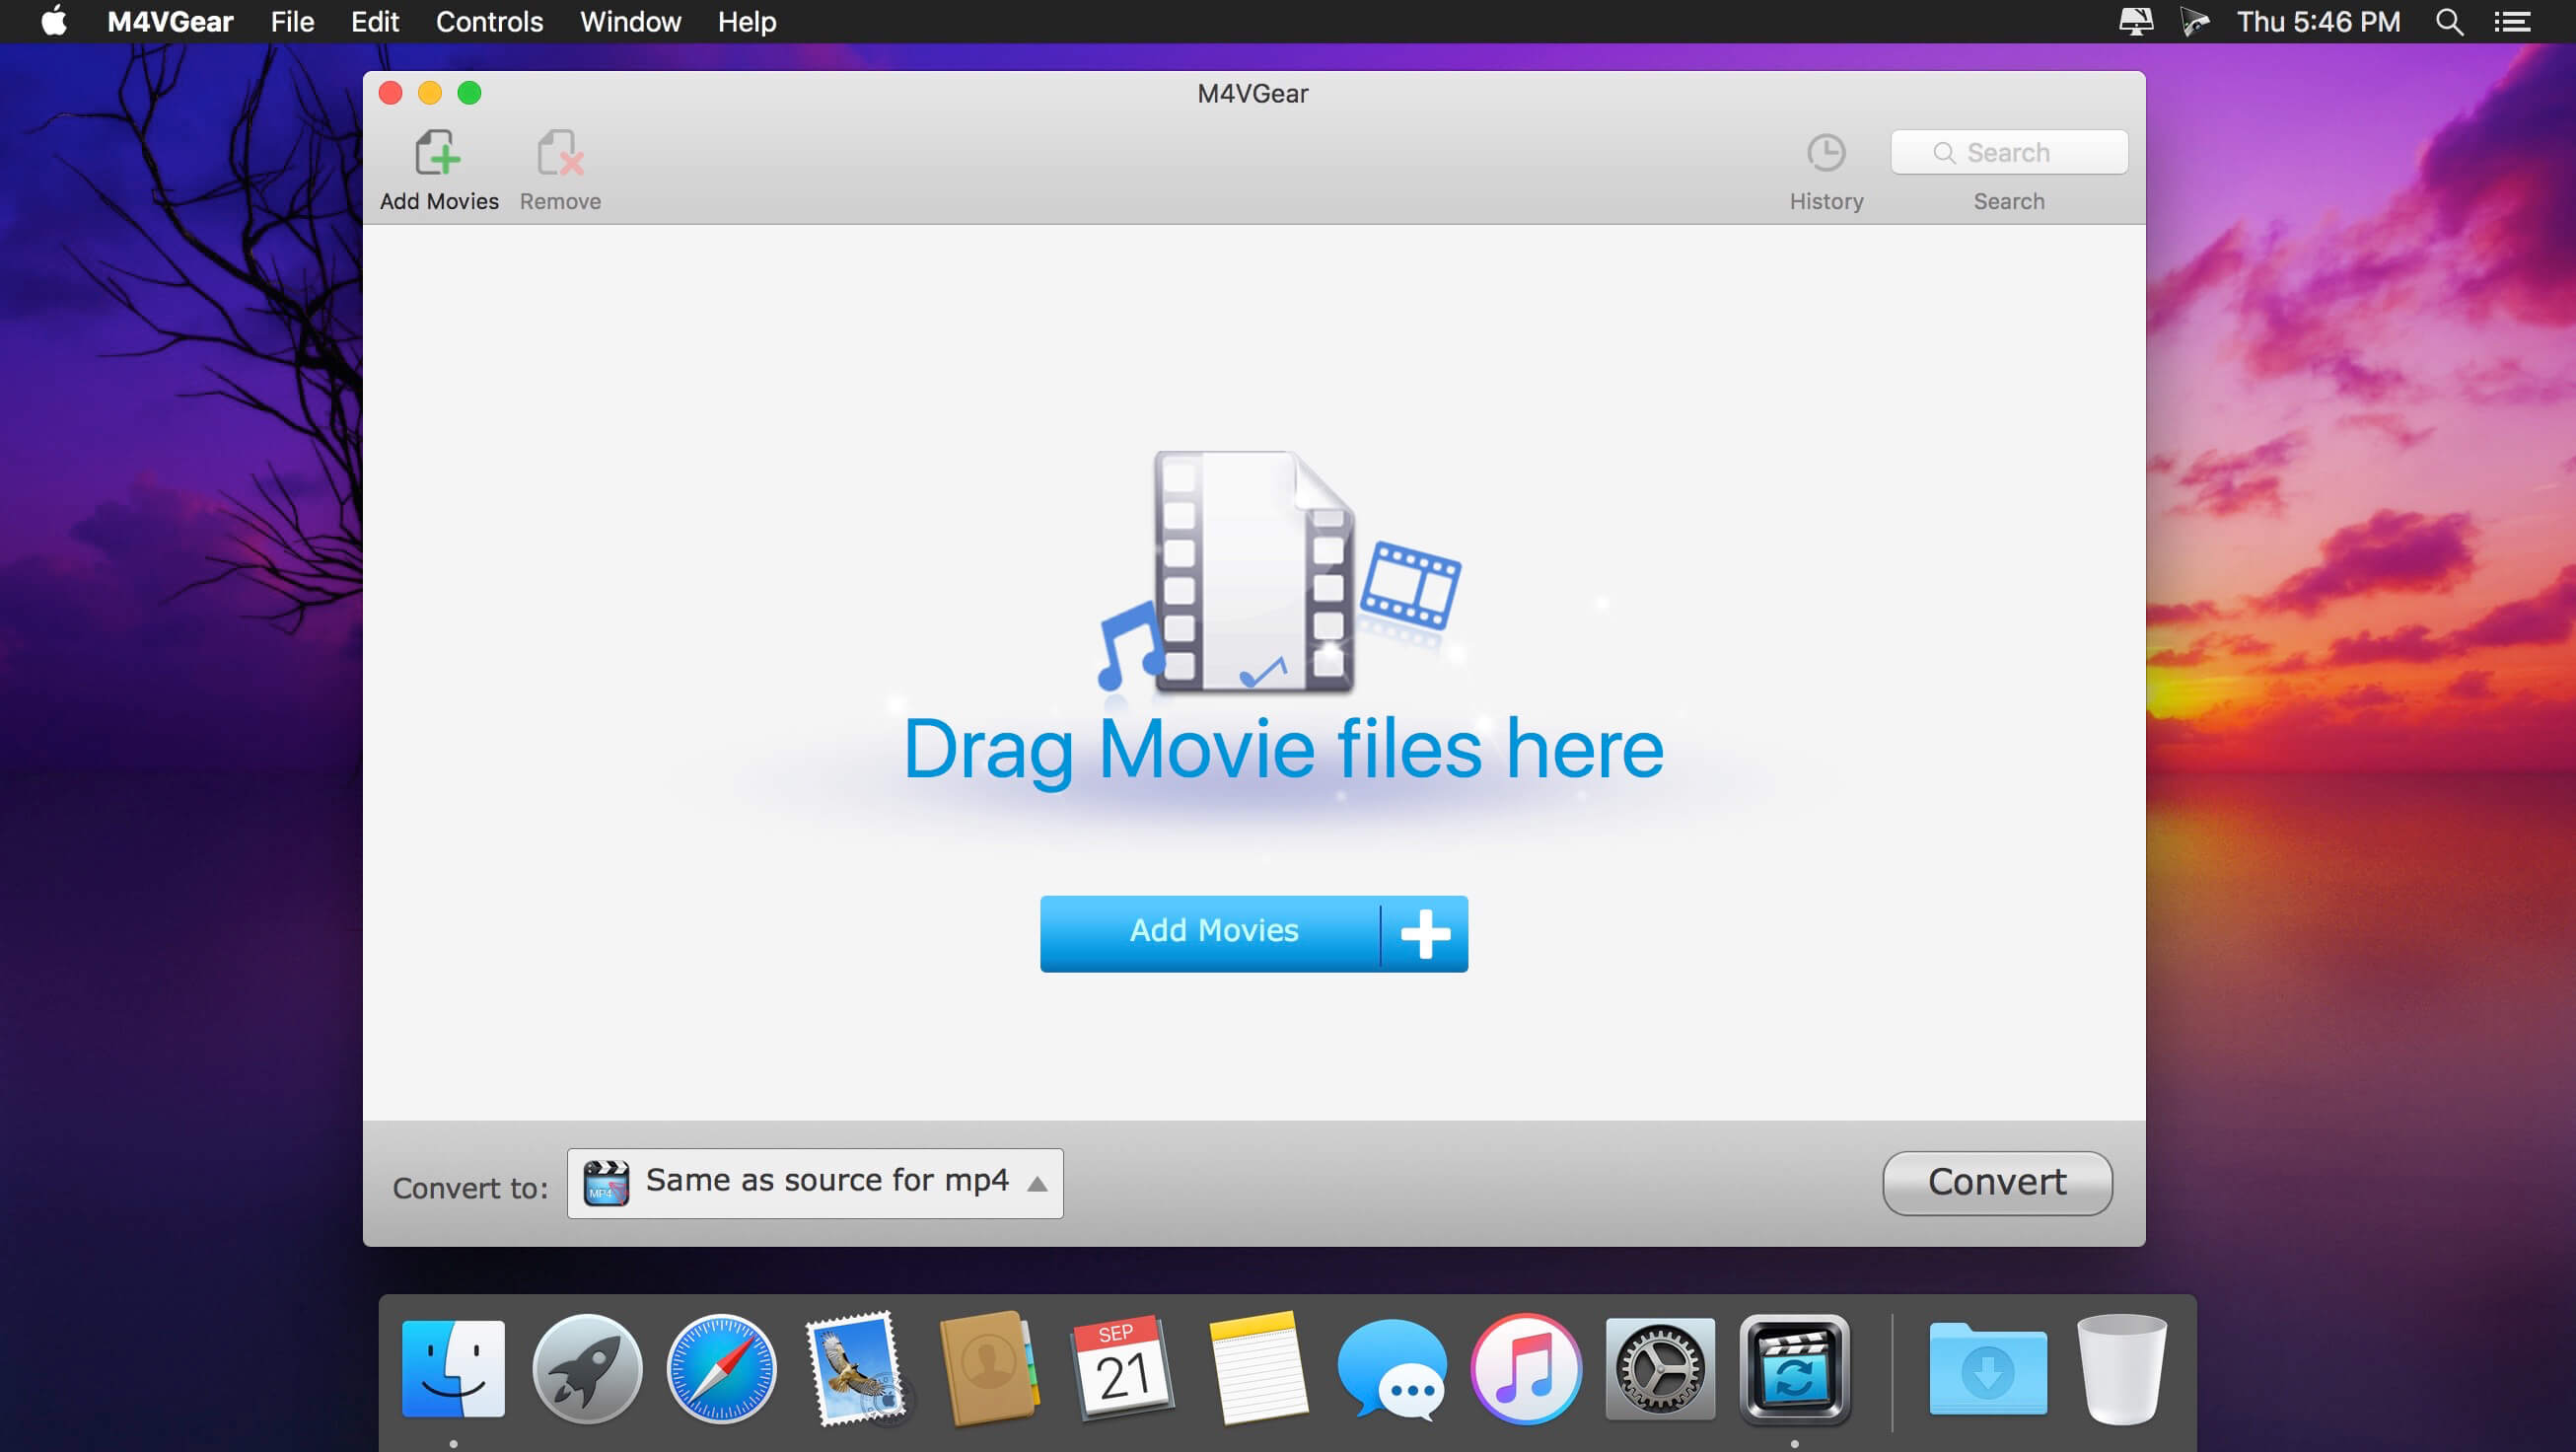Screen dimensions: 2576x1452
Task: Open the File menu
Action: coord(292,21)
